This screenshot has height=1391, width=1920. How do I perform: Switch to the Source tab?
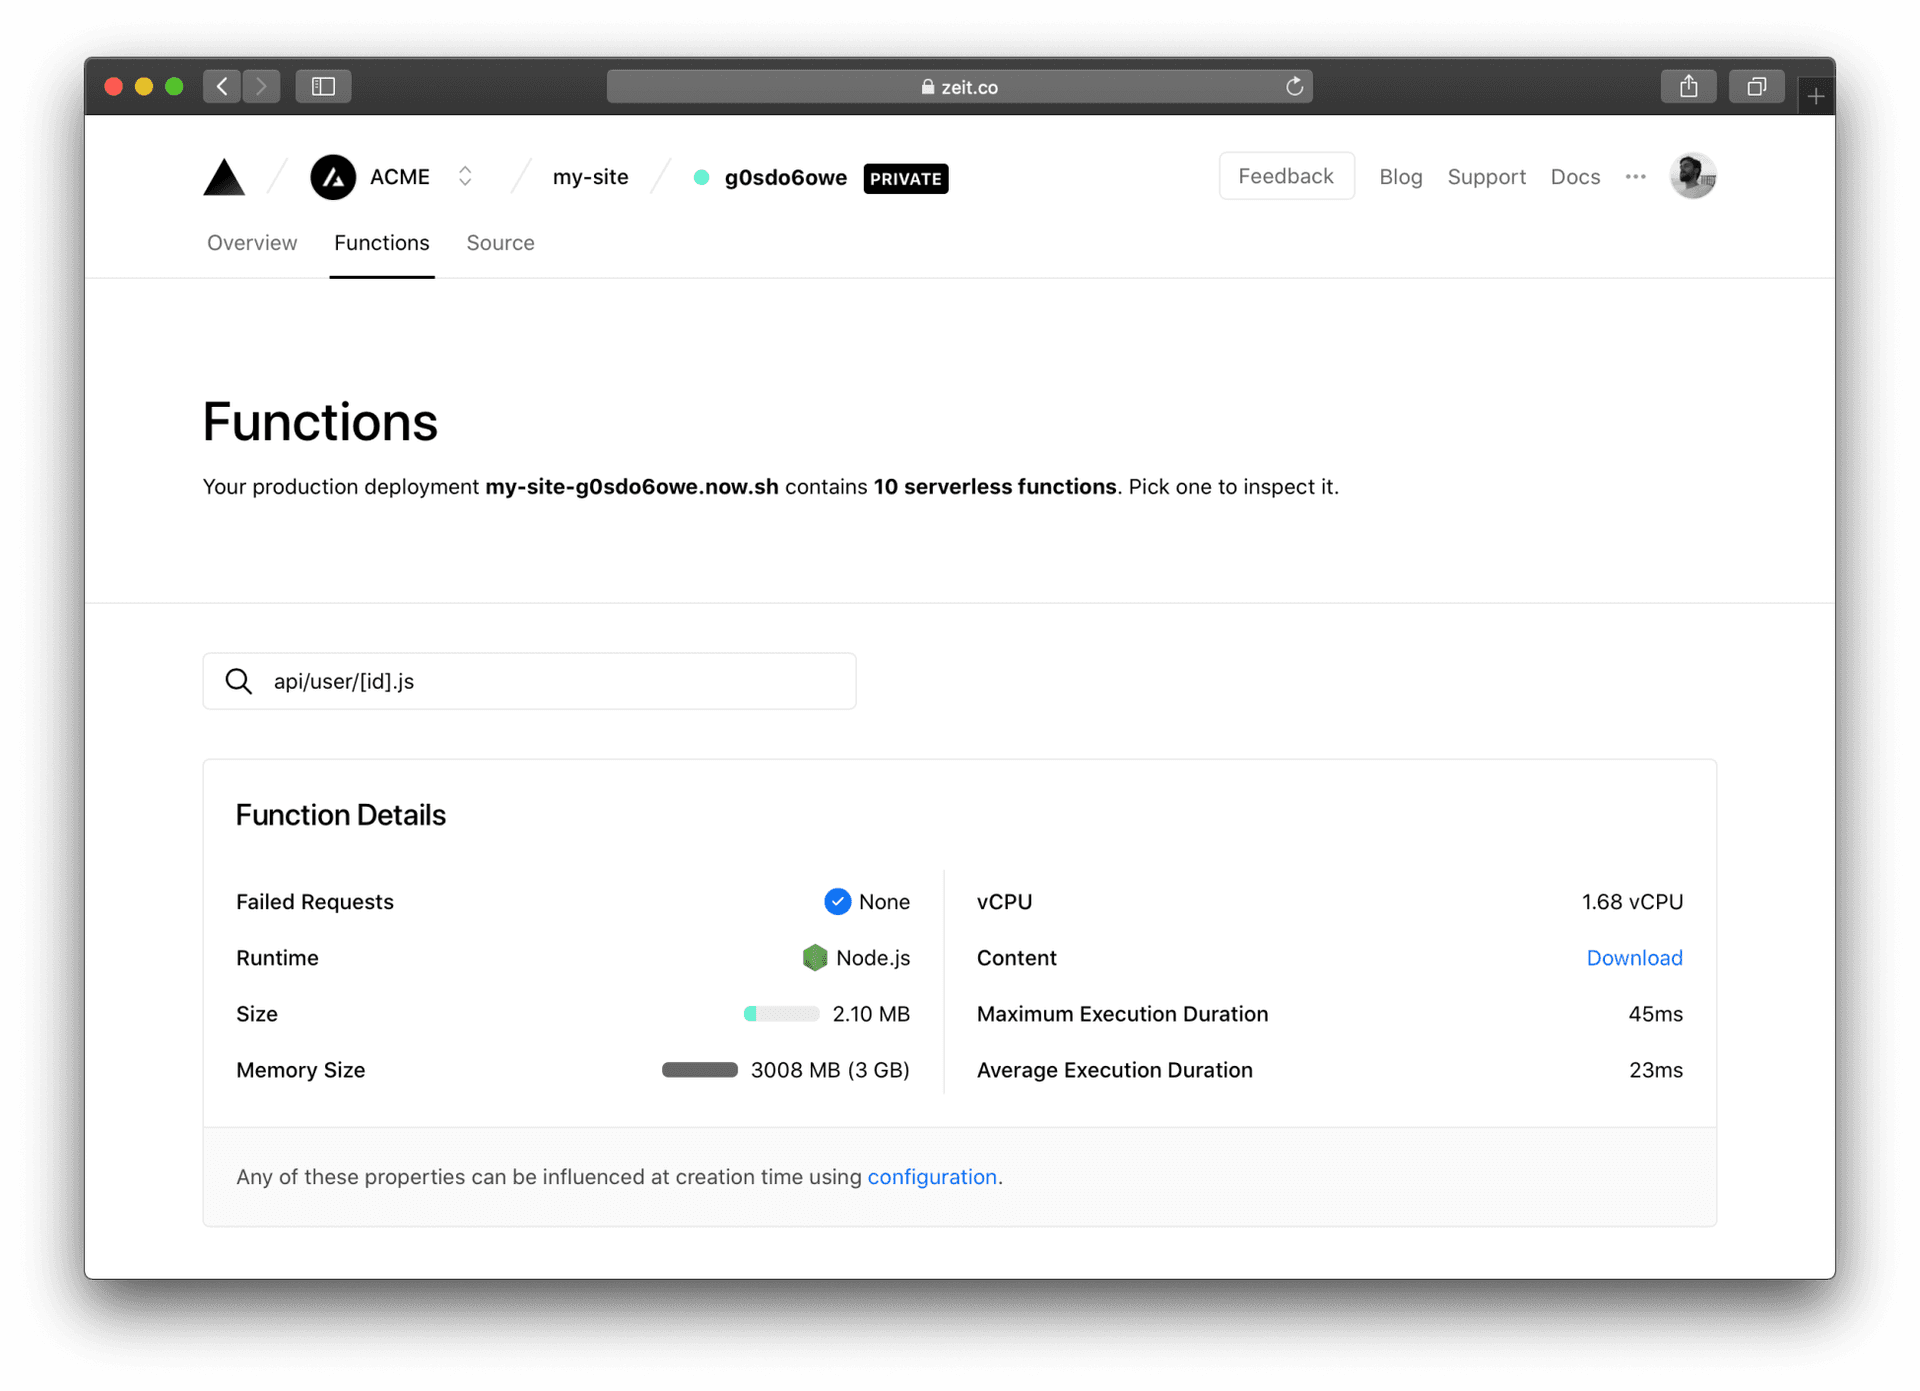click(x=500, y=243)
